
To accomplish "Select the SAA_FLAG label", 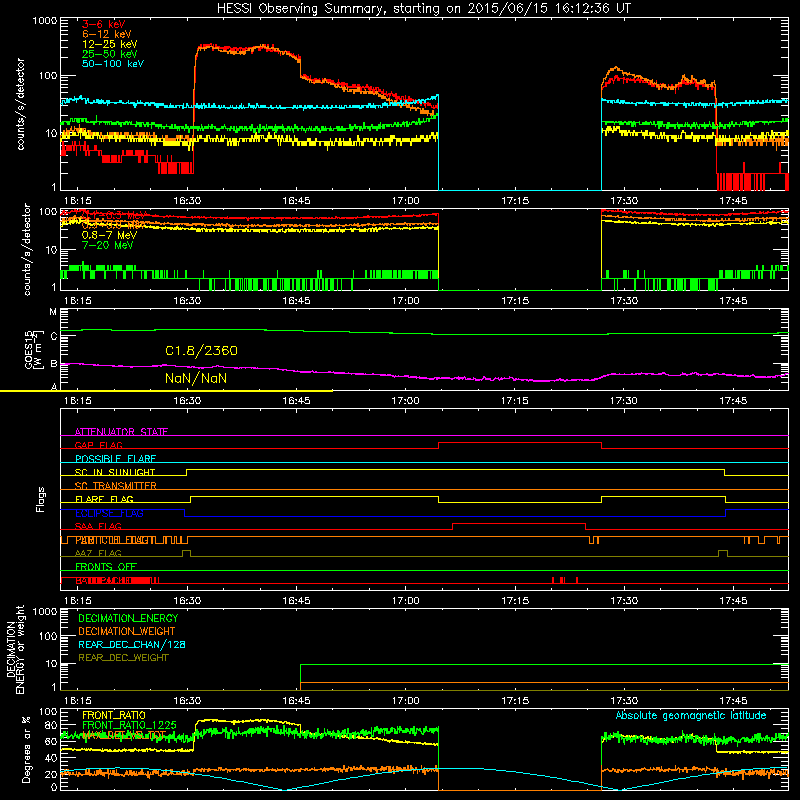I will [98, 526].
